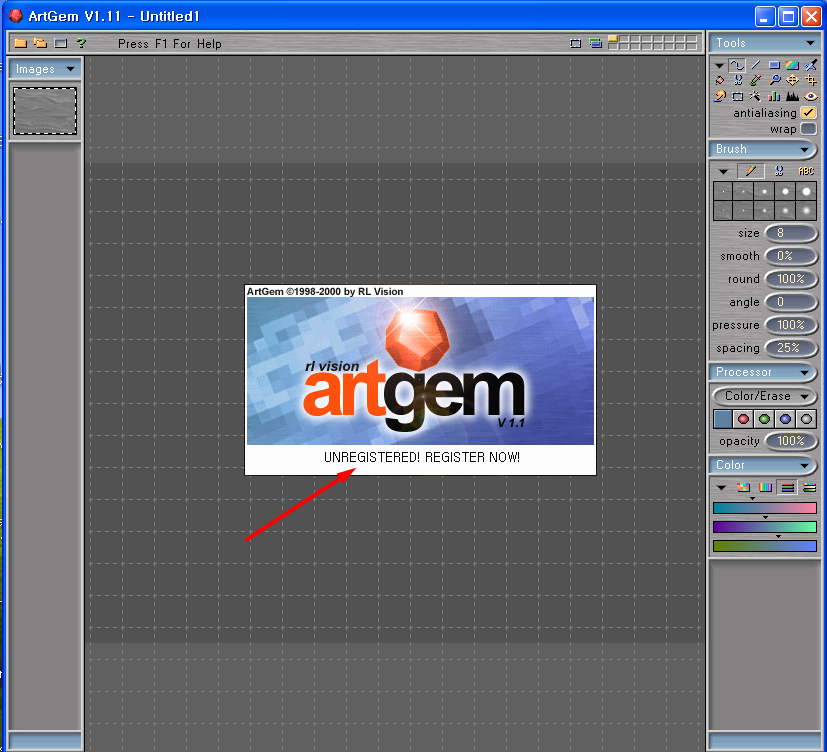Select the striped HSV slider mode
This screenshot has height=752, width=827.
click(x=810, y=487)
